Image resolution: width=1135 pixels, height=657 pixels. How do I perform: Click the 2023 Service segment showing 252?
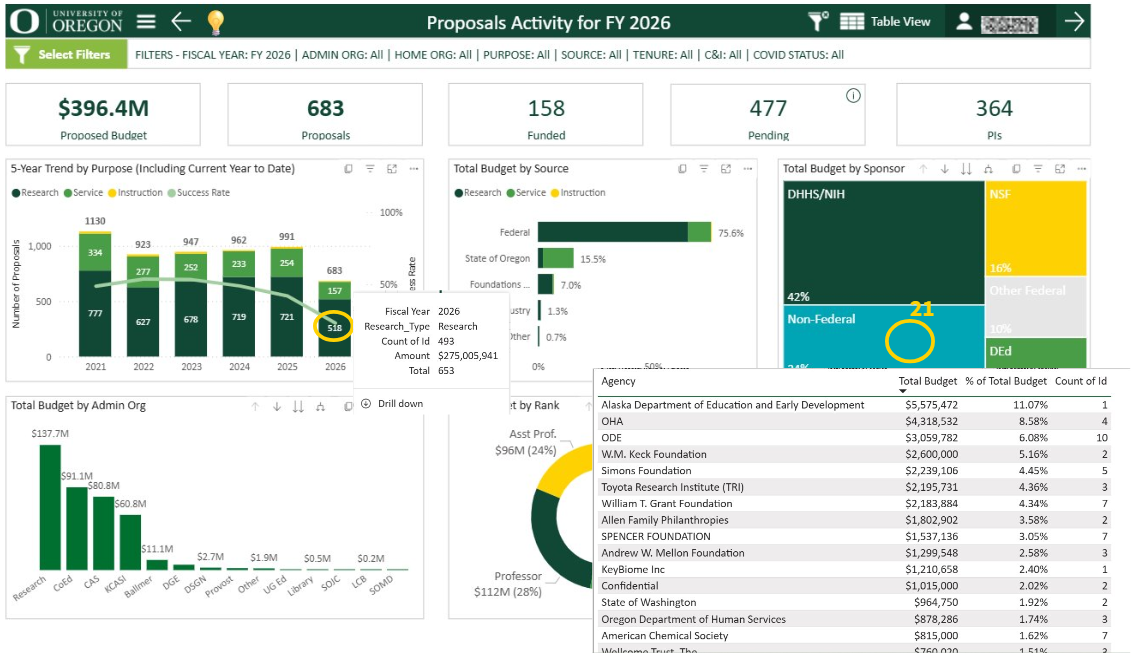[191, 267]
